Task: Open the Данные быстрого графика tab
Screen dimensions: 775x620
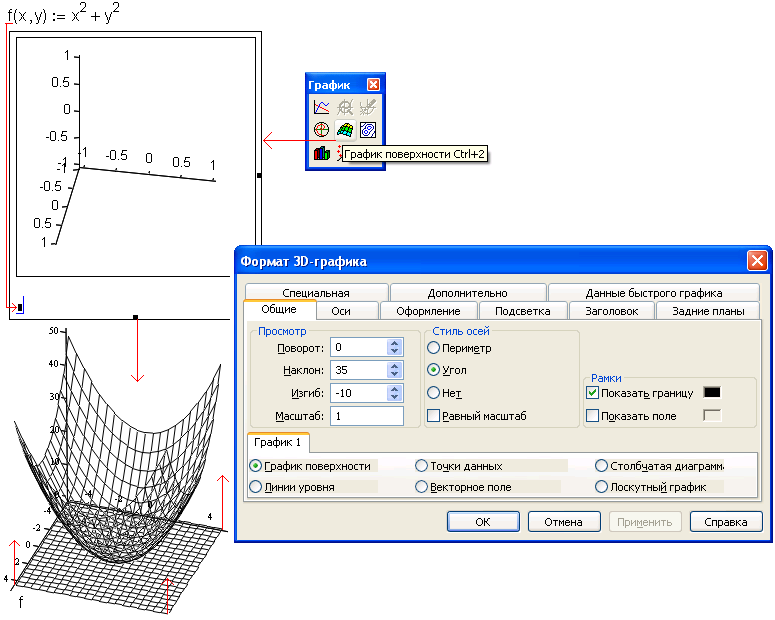Action: pos(654,293)
